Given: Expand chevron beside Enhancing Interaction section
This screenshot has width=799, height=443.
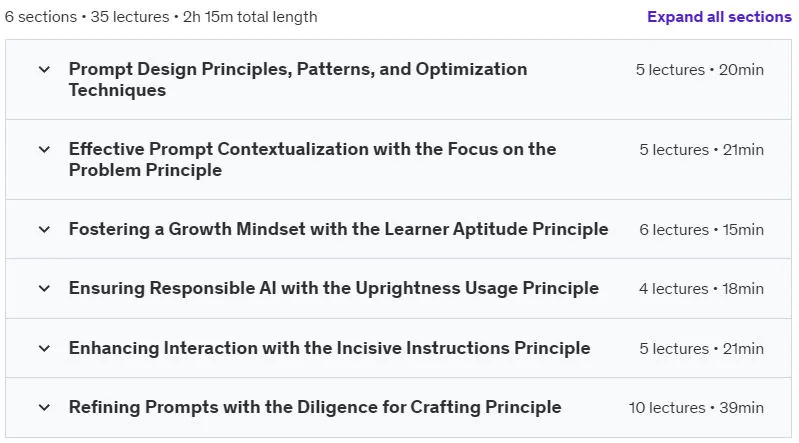Looking at the screenshot, I should tap(44, 349).
